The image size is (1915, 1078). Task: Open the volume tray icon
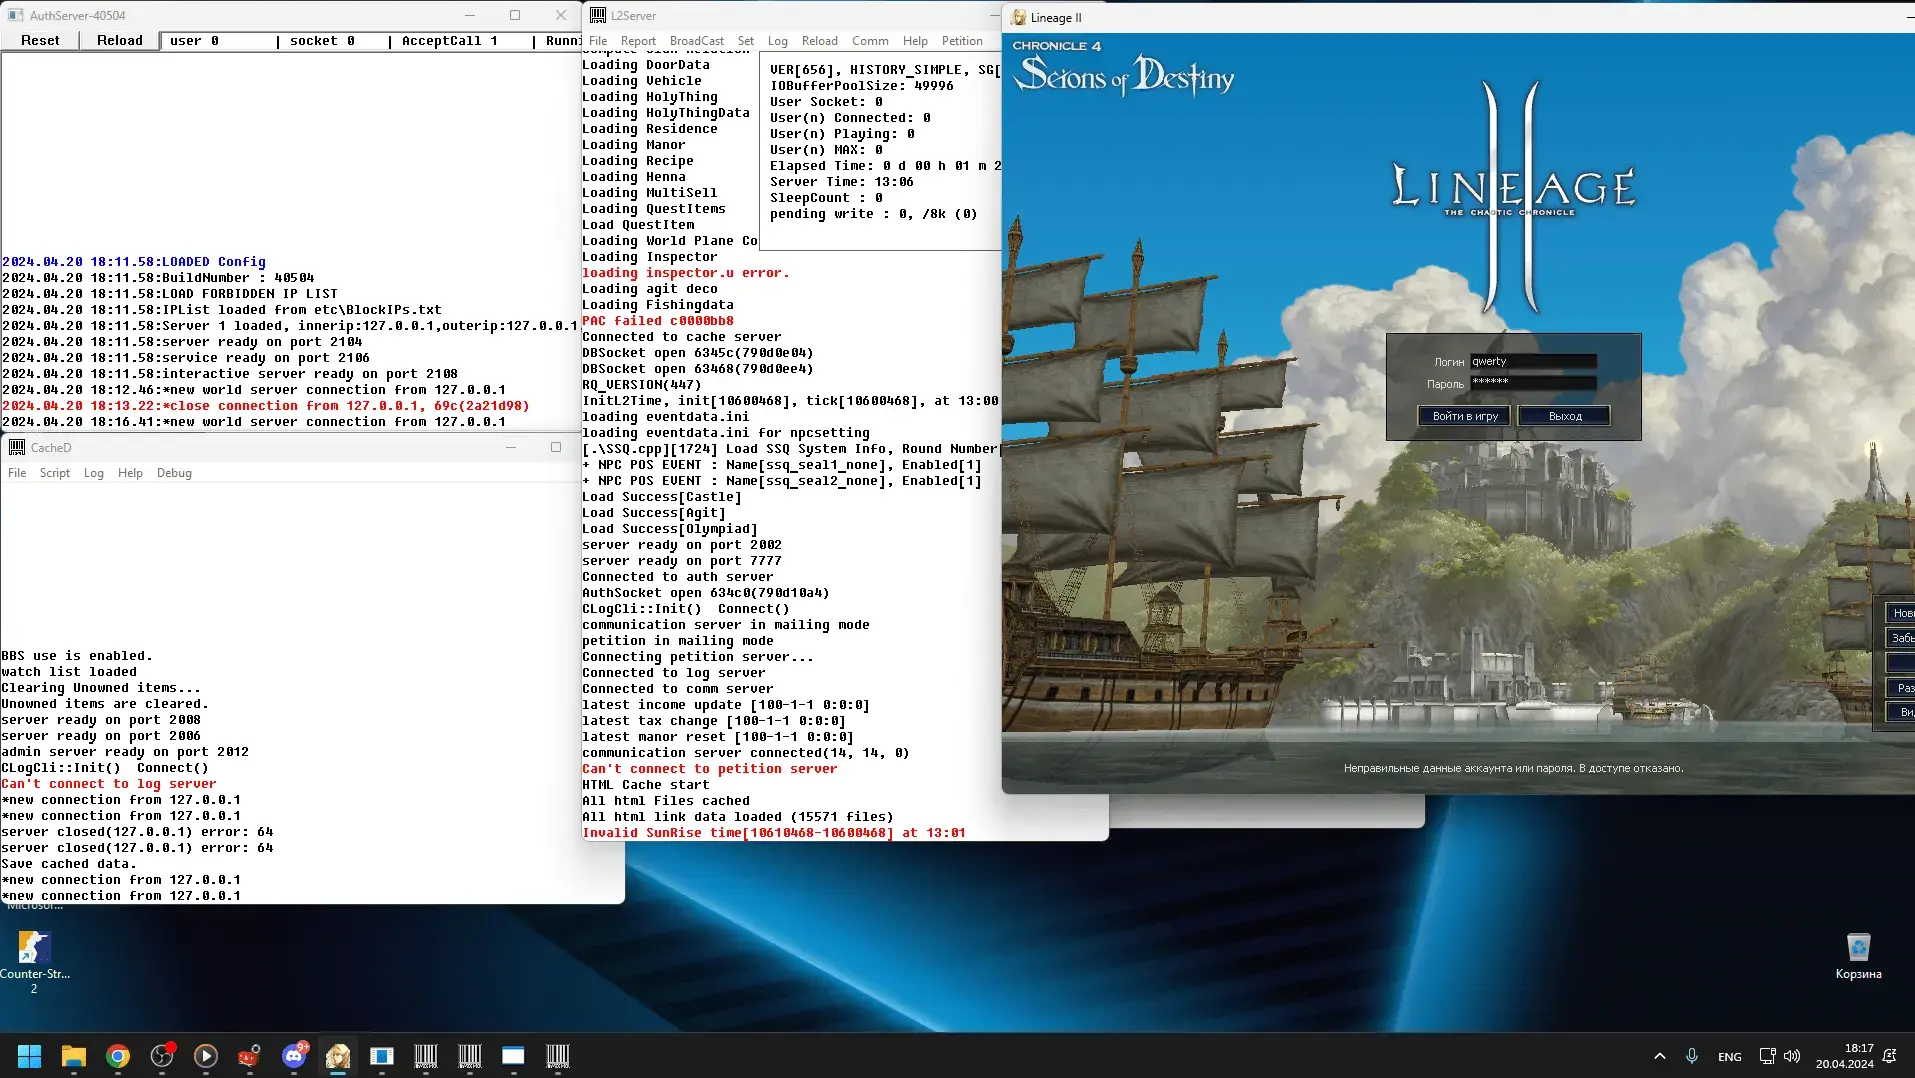tap(1791, 1056)
